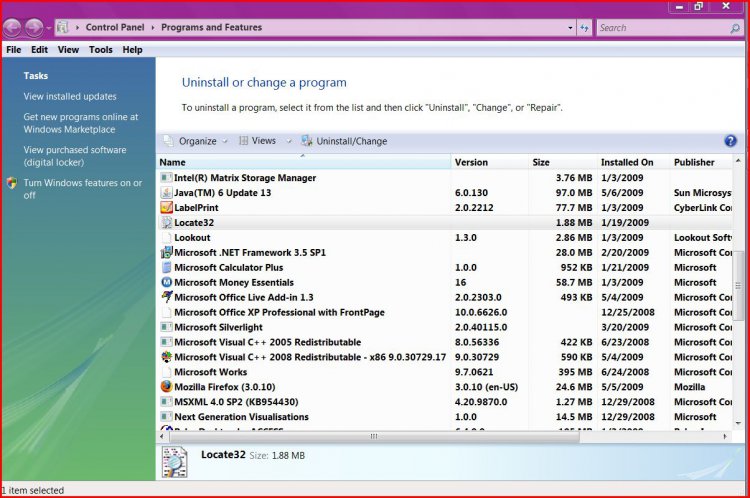Click the horizontal scrollbar right arrow
Viewport: 750px width, 498px height.
click(725, 436)
